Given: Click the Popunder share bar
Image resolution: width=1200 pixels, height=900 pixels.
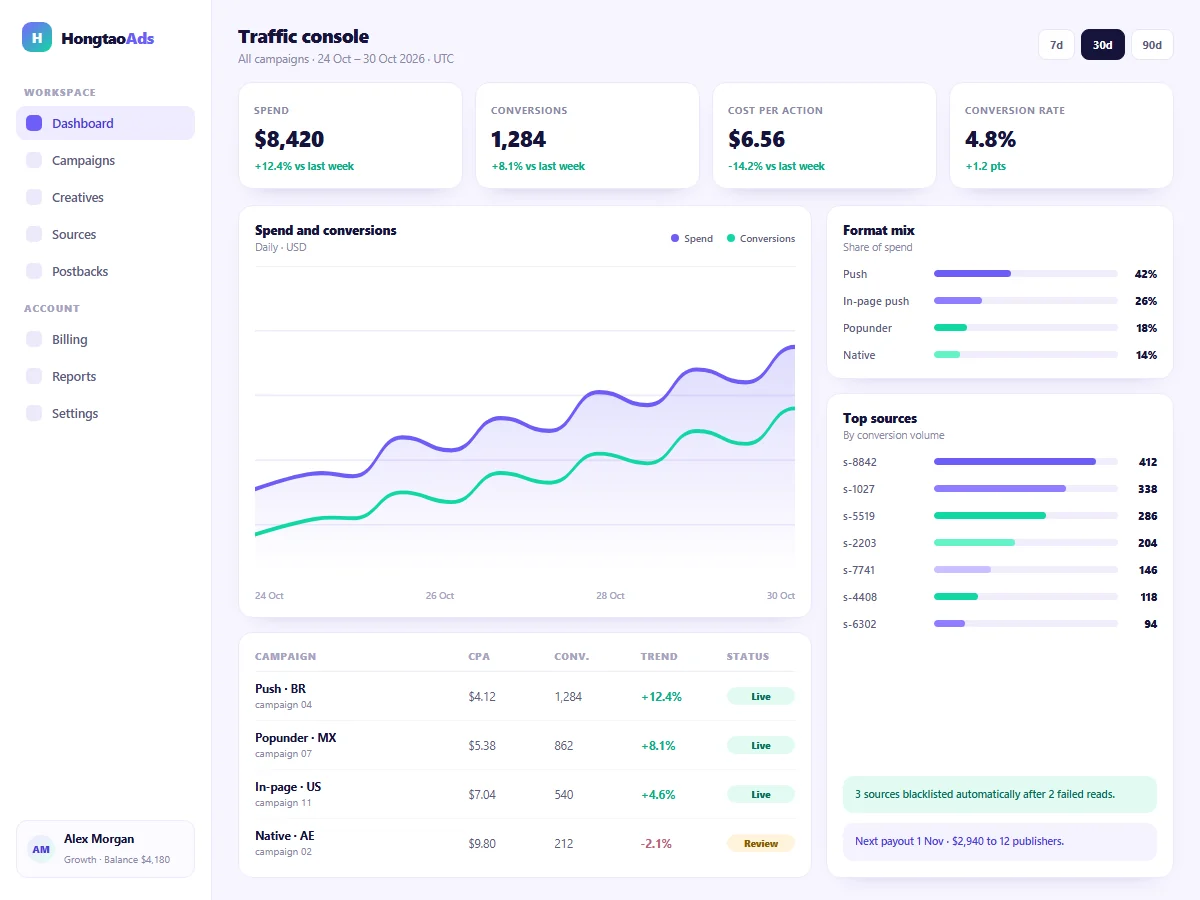Looking at the screenshot, I should pyautogui.click(x=1026, y=327).
